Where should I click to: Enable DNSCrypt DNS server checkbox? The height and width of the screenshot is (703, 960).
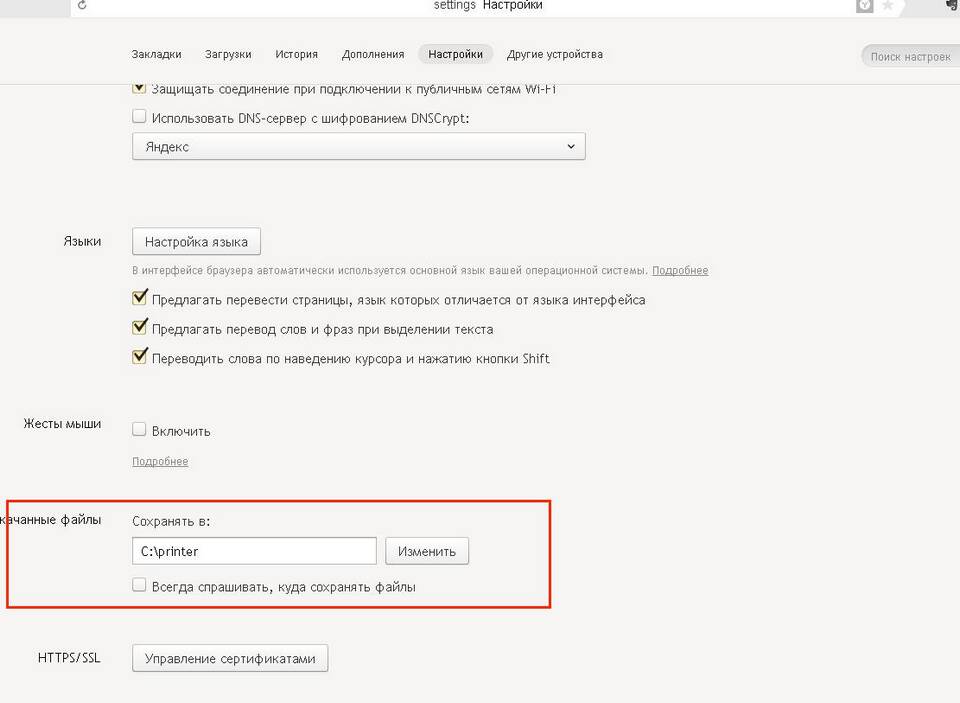139,116
